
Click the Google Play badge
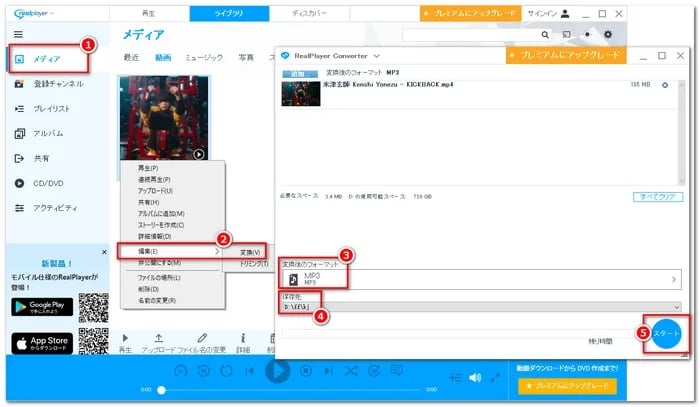[42, 307]
